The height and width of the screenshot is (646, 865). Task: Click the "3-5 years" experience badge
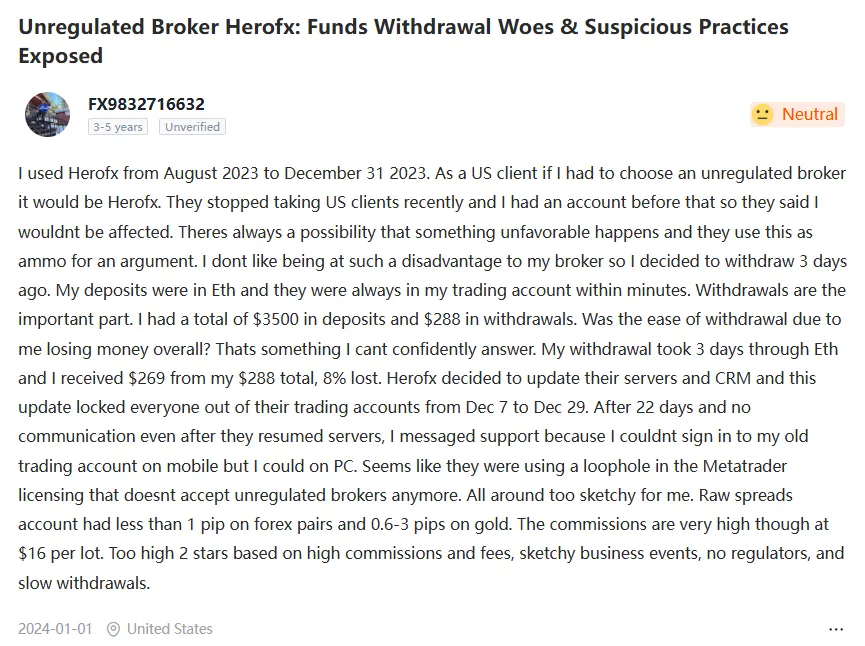[118, 127]
